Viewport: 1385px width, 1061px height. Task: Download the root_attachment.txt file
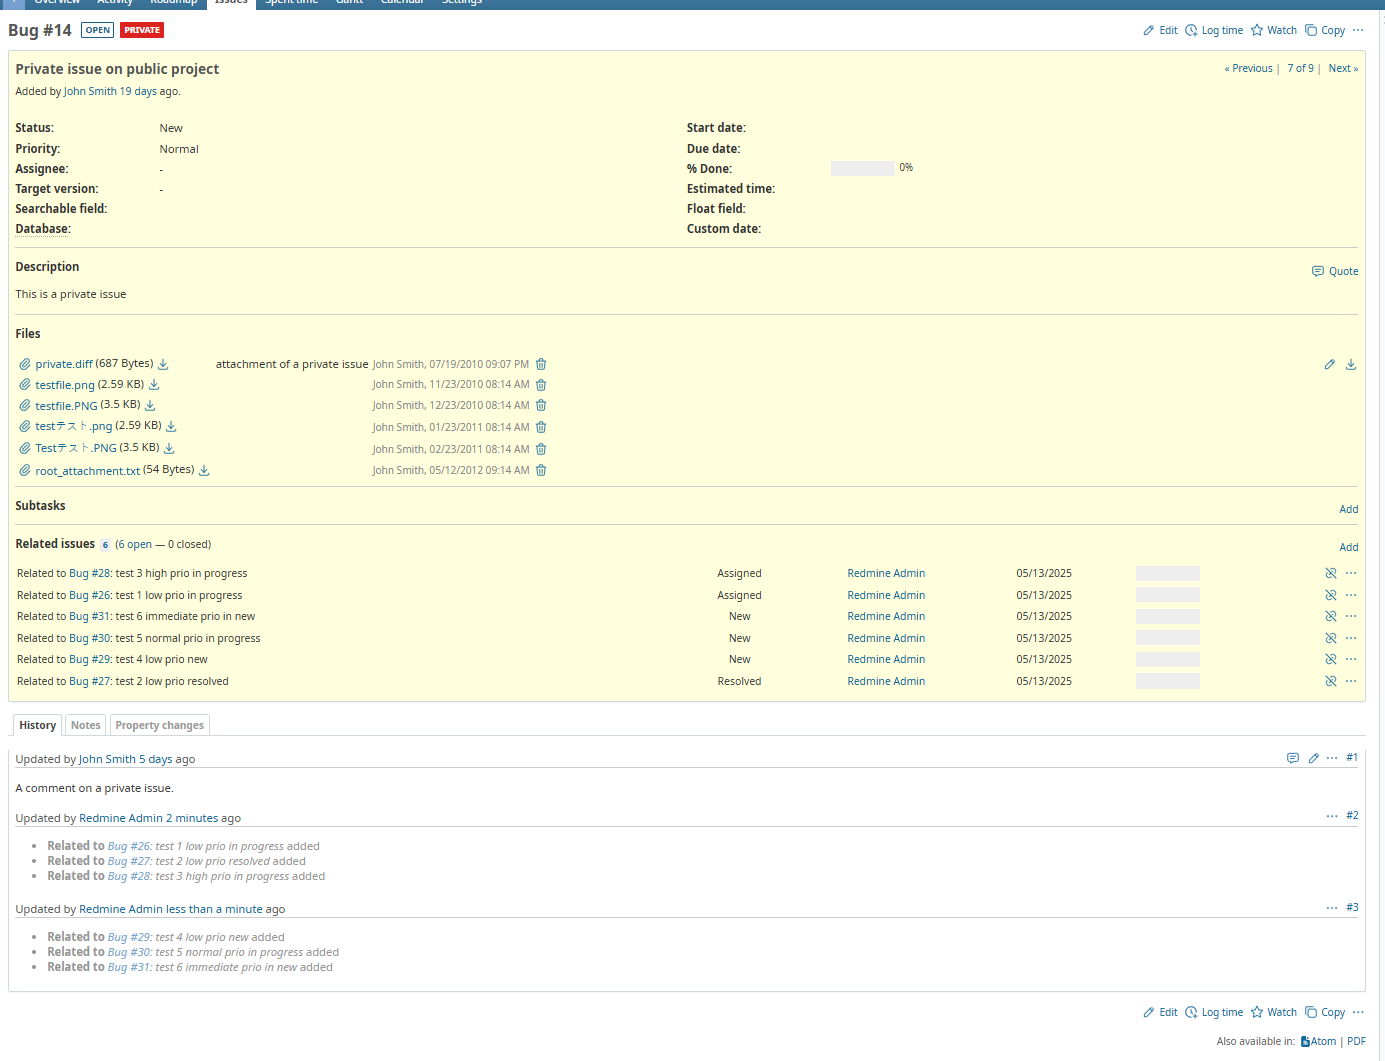tap(204, 470)
